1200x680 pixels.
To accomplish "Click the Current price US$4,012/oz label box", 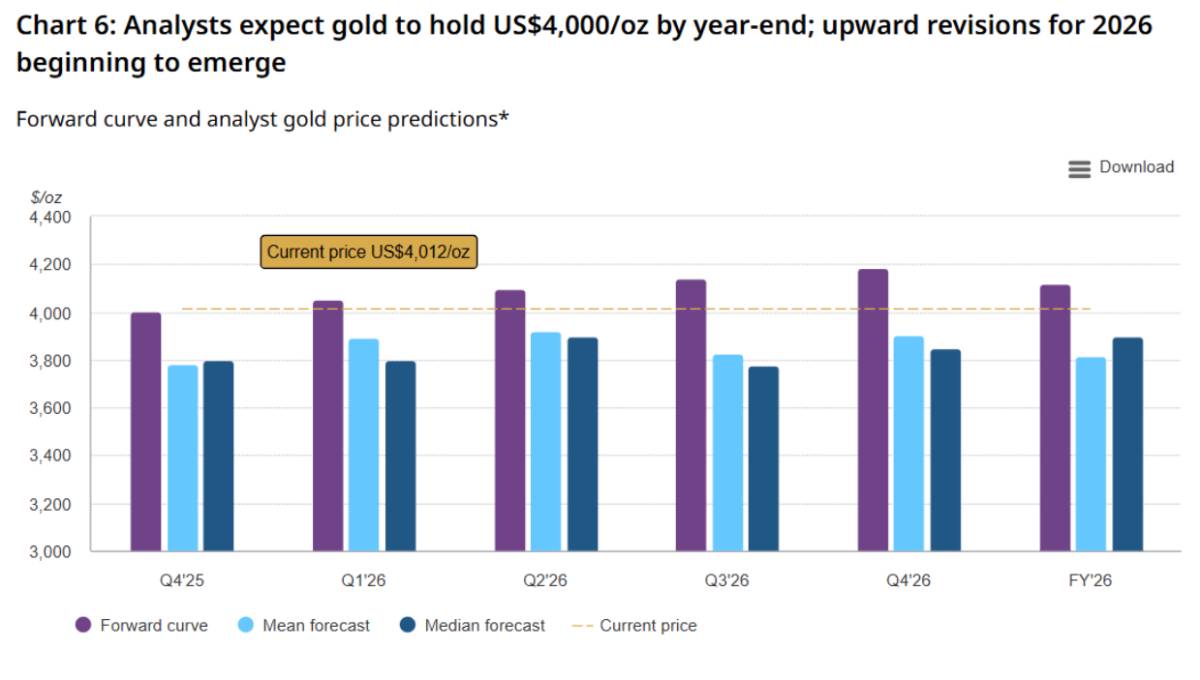I will pos(368,252).
